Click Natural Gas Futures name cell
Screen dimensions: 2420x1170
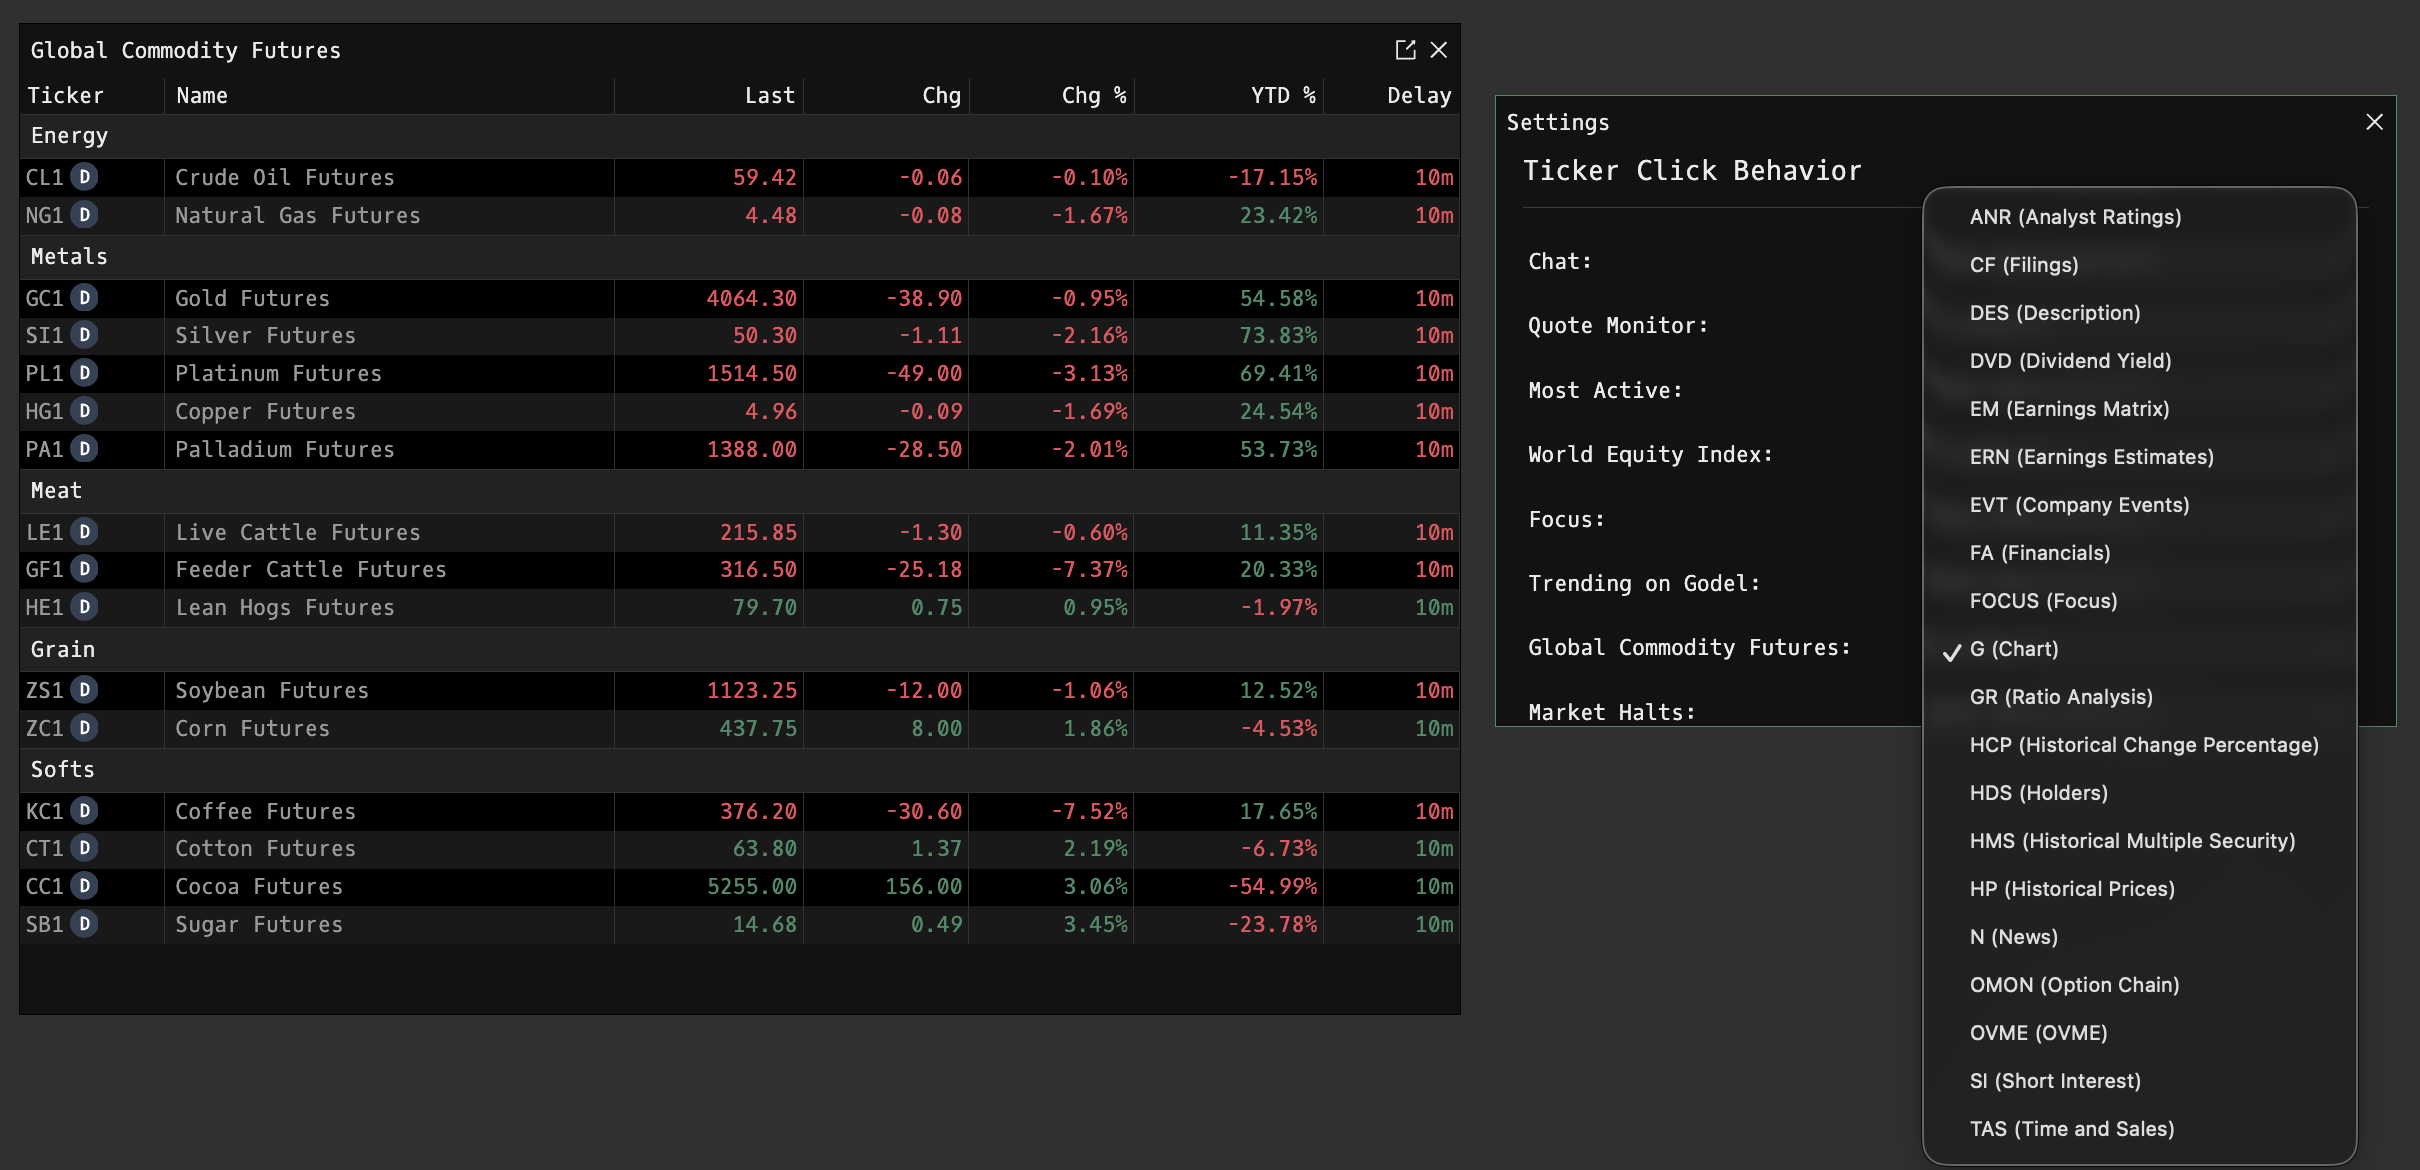coord(389,215)
